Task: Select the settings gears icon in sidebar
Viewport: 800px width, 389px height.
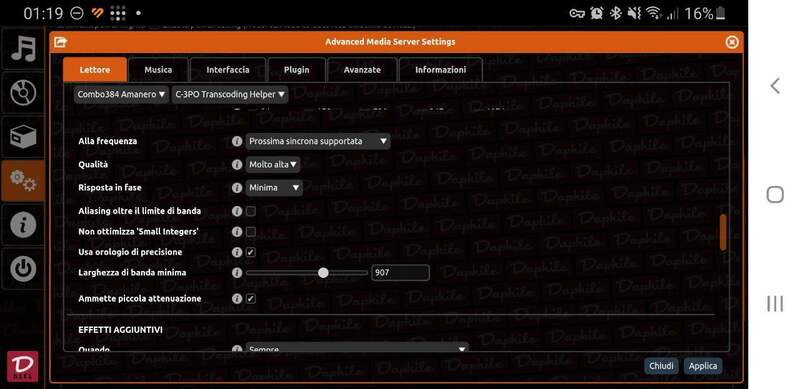Action: tap(23, 181)
